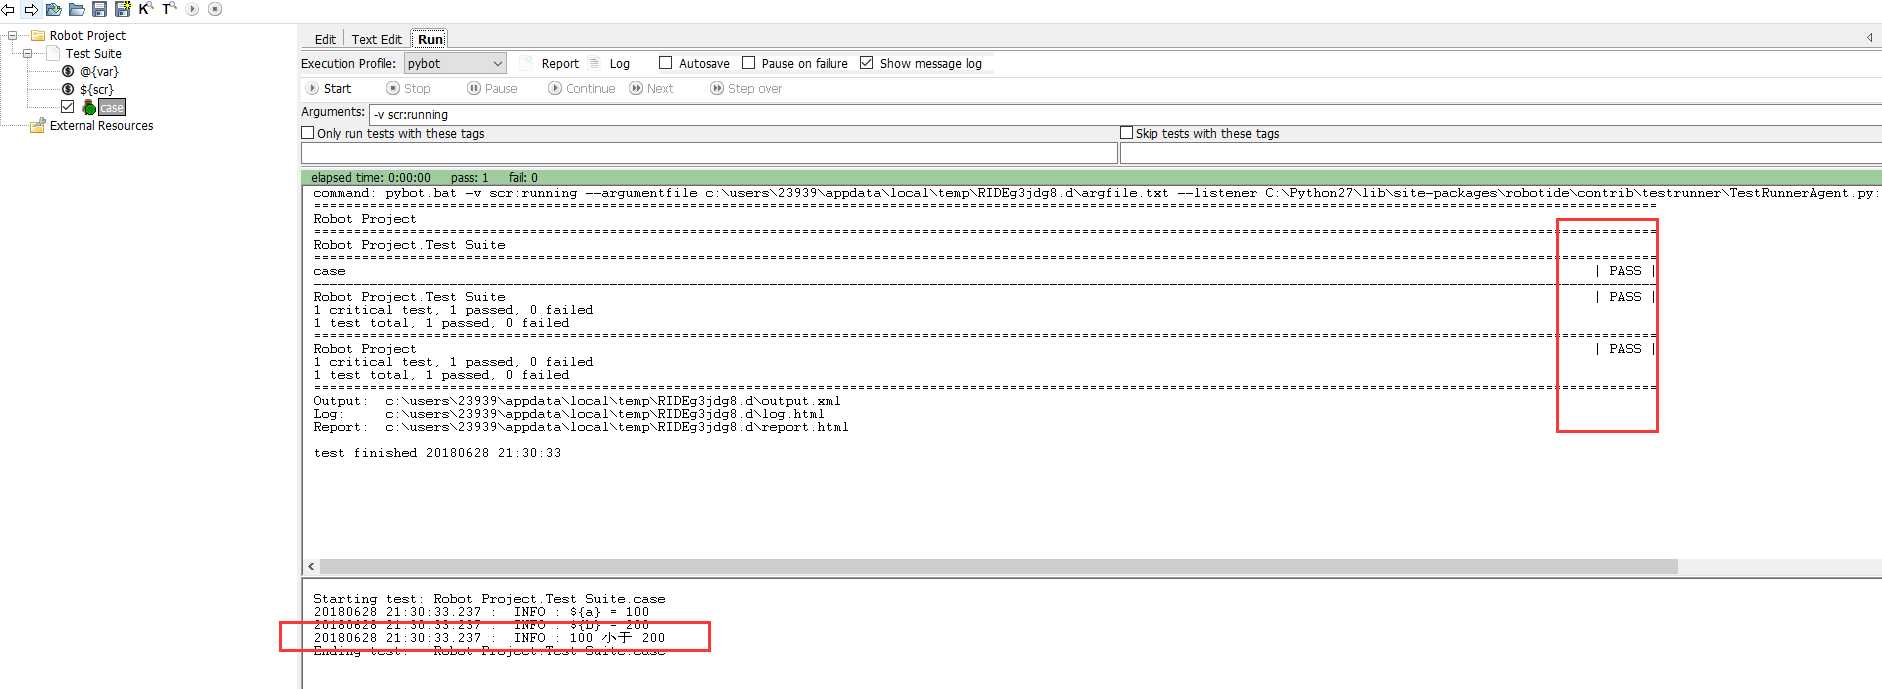Switch to the Text Edit tab

pyautogui.click(x=376, y=39)
